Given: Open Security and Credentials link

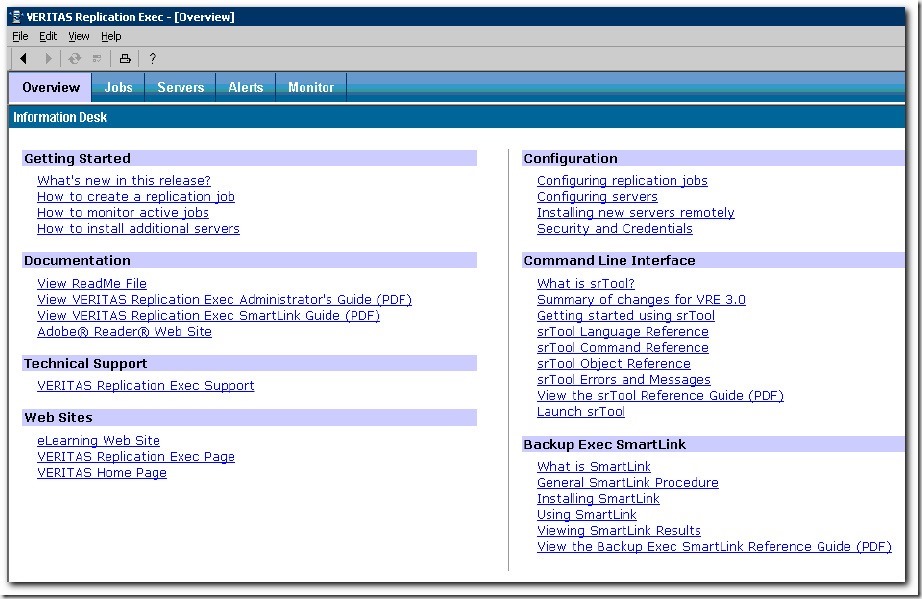Looking at the screenshot, I should point(614,228).
